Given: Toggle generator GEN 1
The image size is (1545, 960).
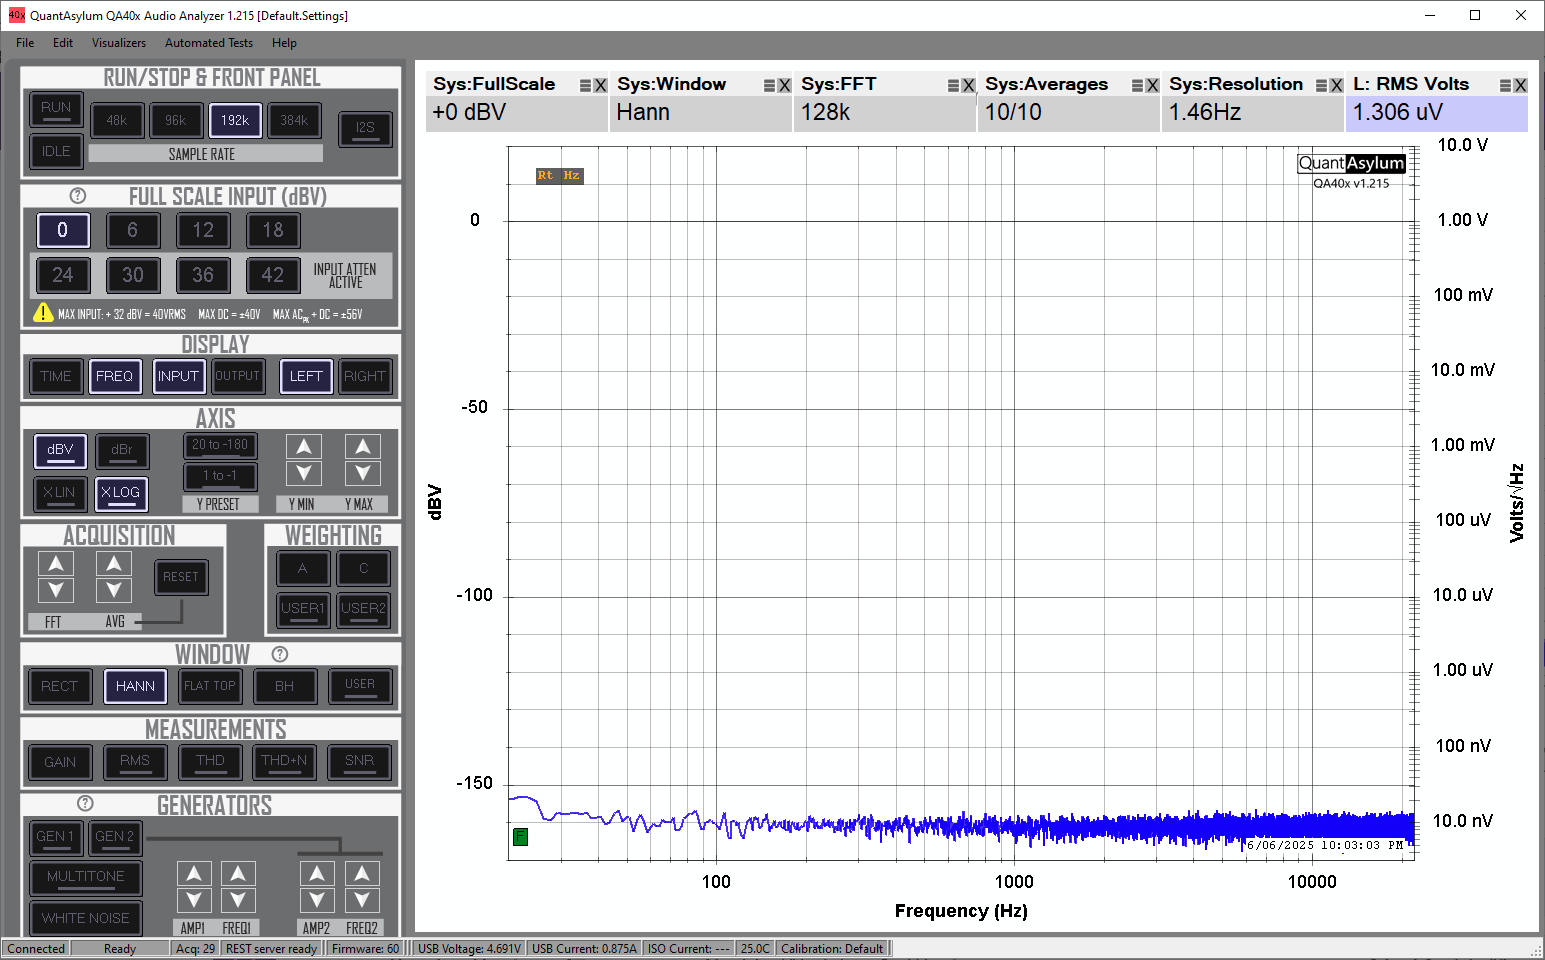Looking at the screenshot, I should pyautogui.click(x=56, y=838).
